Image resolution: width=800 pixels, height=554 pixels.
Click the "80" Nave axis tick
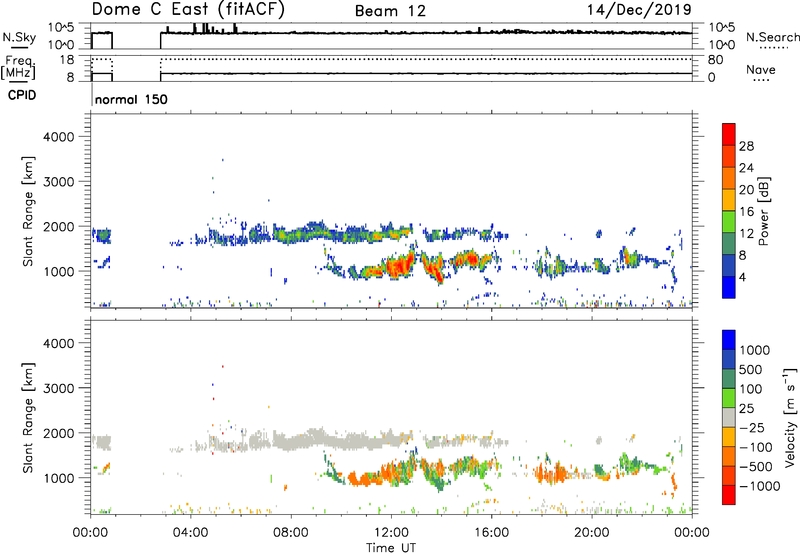(716, 60)
